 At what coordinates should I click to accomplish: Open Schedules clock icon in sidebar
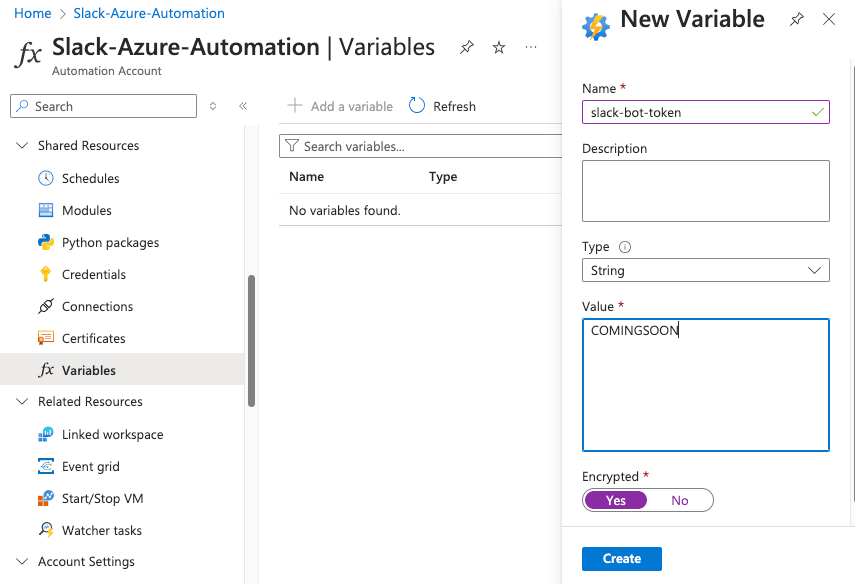click(x=46, y=178)
